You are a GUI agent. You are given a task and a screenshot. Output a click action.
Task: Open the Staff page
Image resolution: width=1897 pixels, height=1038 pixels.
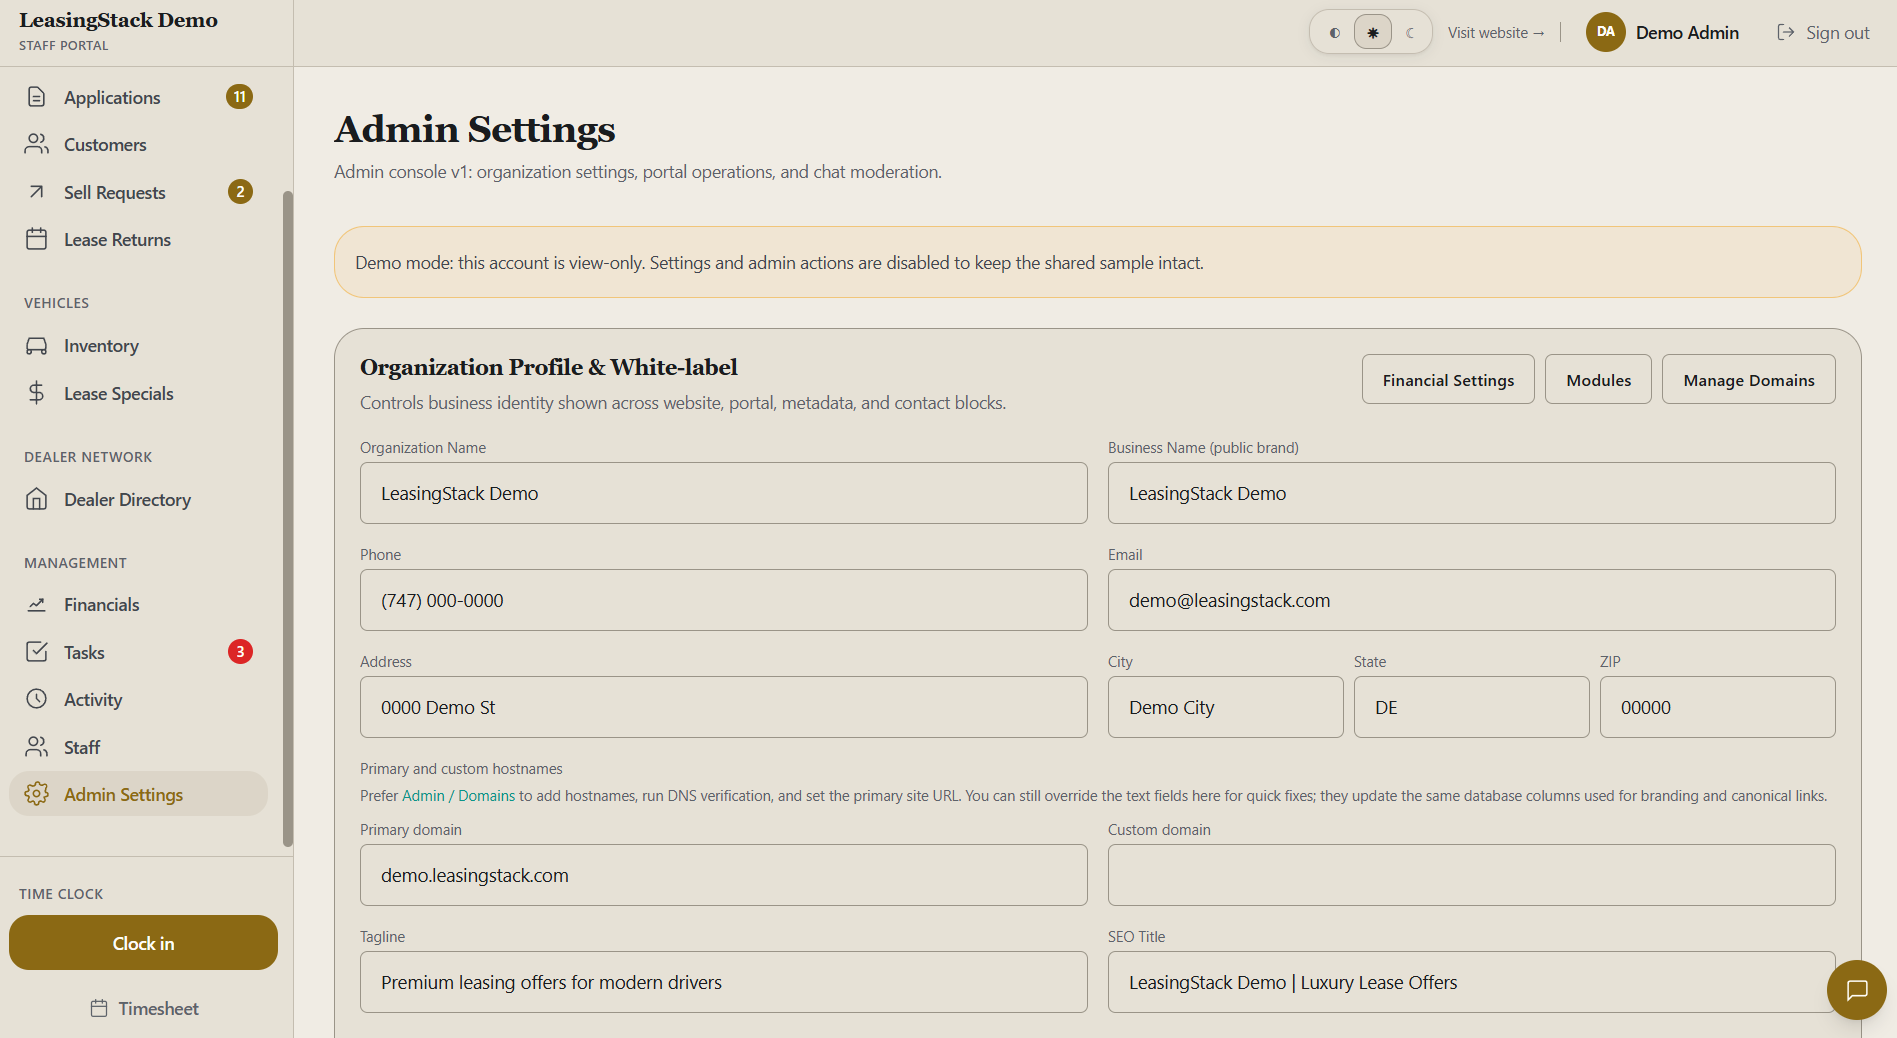point(138,747)
